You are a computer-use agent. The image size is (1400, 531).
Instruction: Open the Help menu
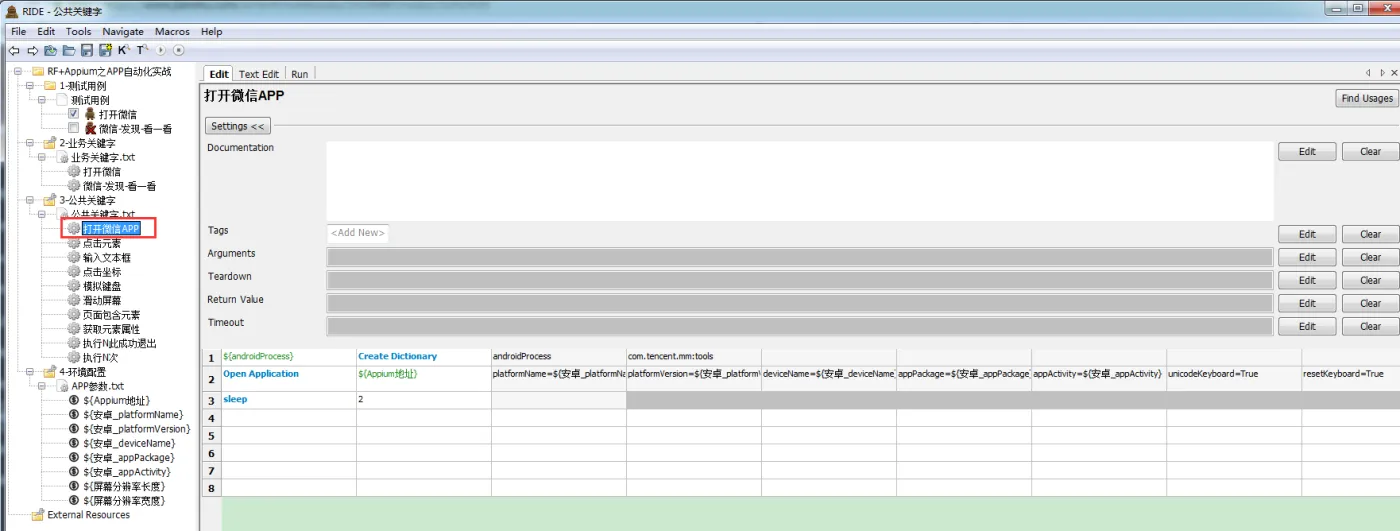pyautogui.click(x=211, y=32)
